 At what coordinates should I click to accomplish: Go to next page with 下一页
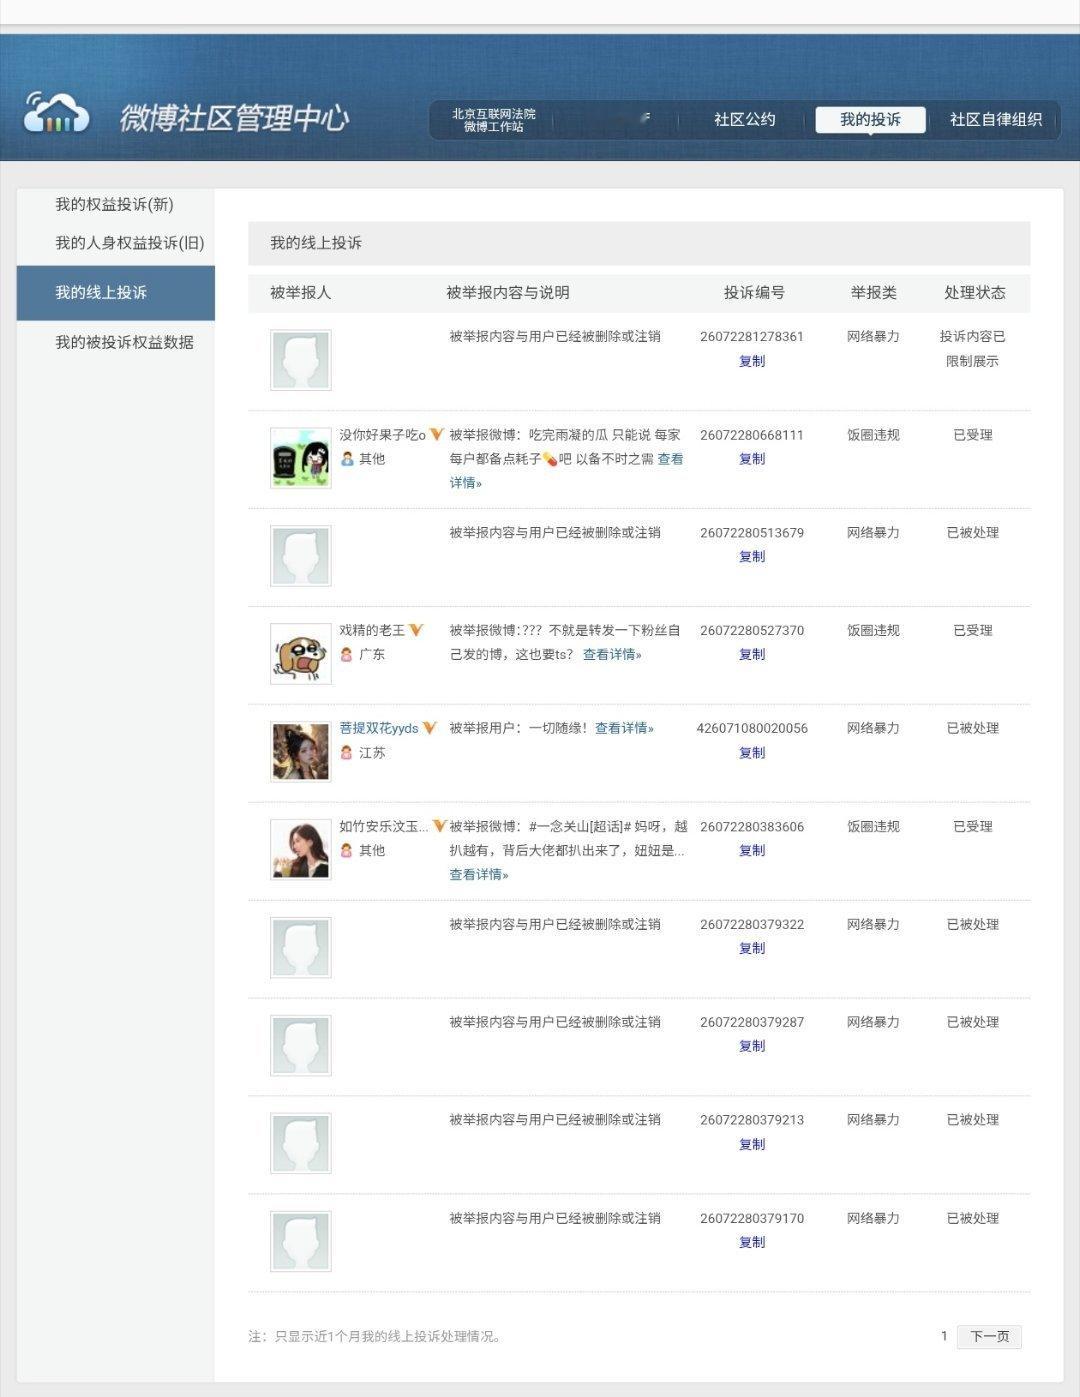989,1336
